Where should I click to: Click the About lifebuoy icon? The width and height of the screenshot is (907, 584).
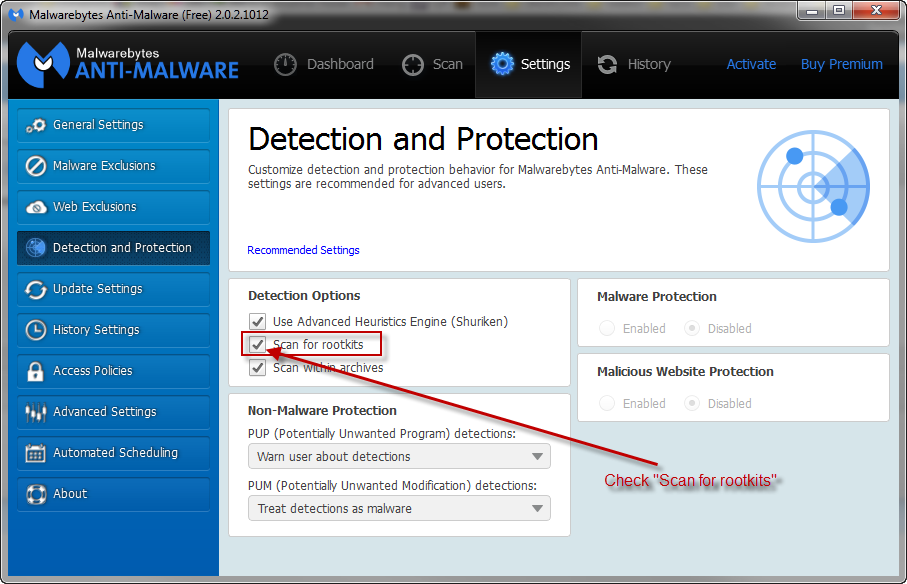pyautogui.click(x=36, y=494)
